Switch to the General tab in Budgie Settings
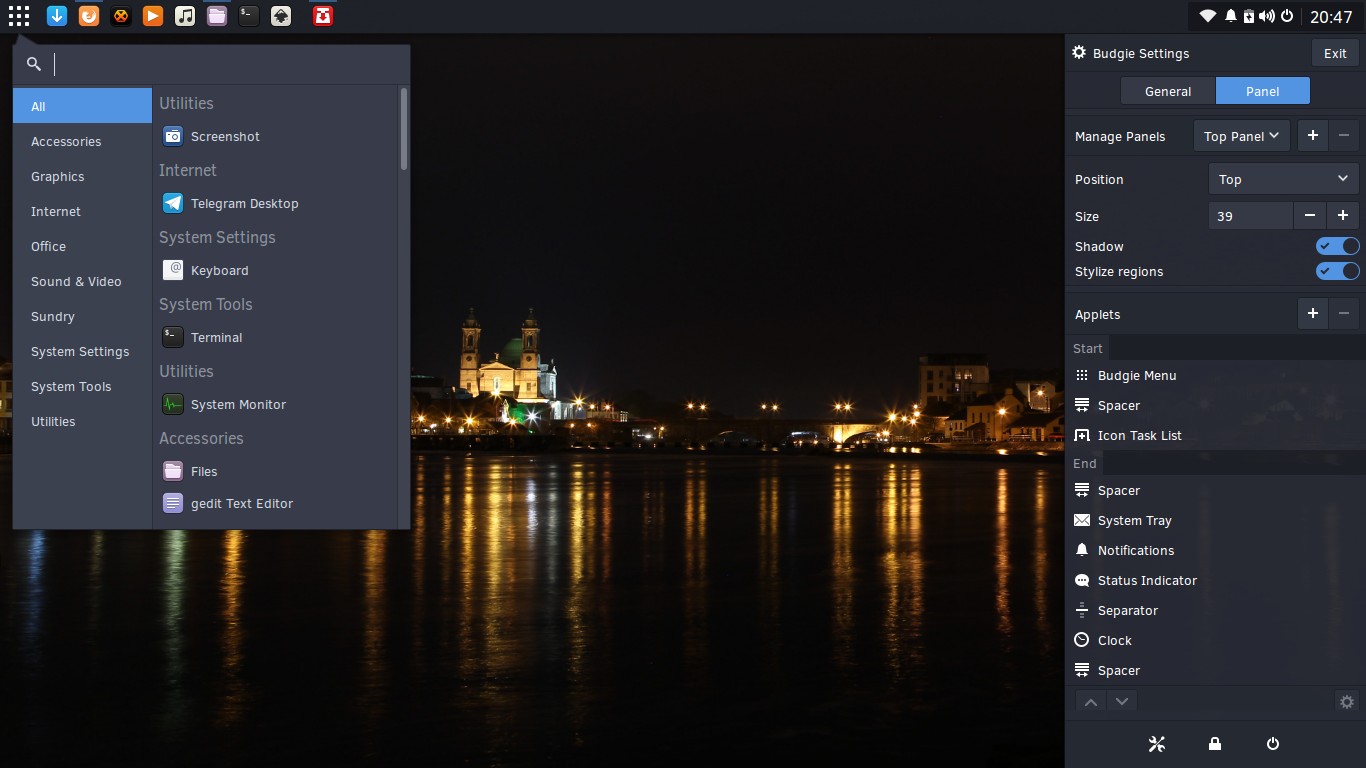Image resolution: width=1366 pixels, height=768 pixels. click(1167, 90)
